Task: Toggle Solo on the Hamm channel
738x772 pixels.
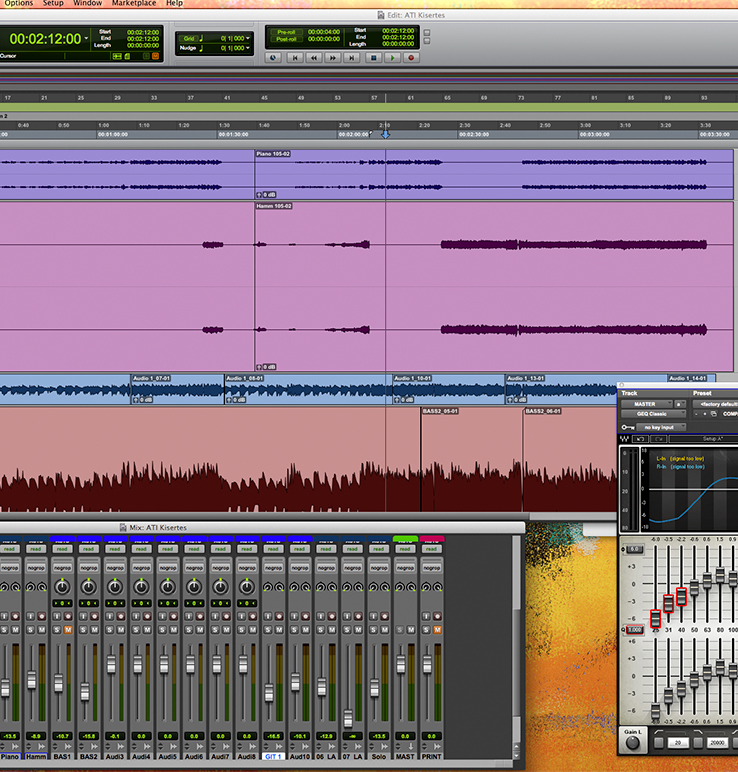Action: pos(31,630)
